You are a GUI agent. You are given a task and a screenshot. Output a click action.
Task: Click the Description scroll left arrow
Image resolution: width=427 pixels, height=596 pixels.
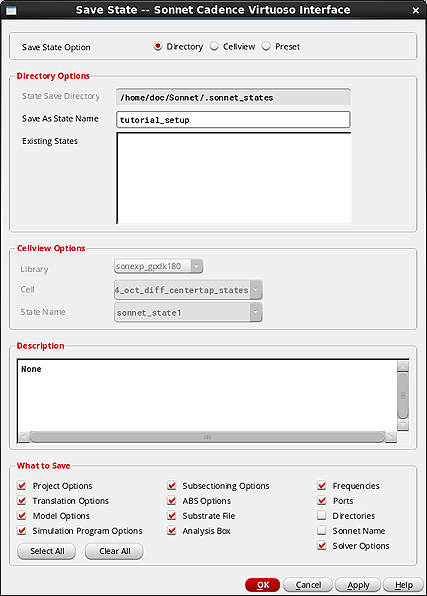click(24, 437)
